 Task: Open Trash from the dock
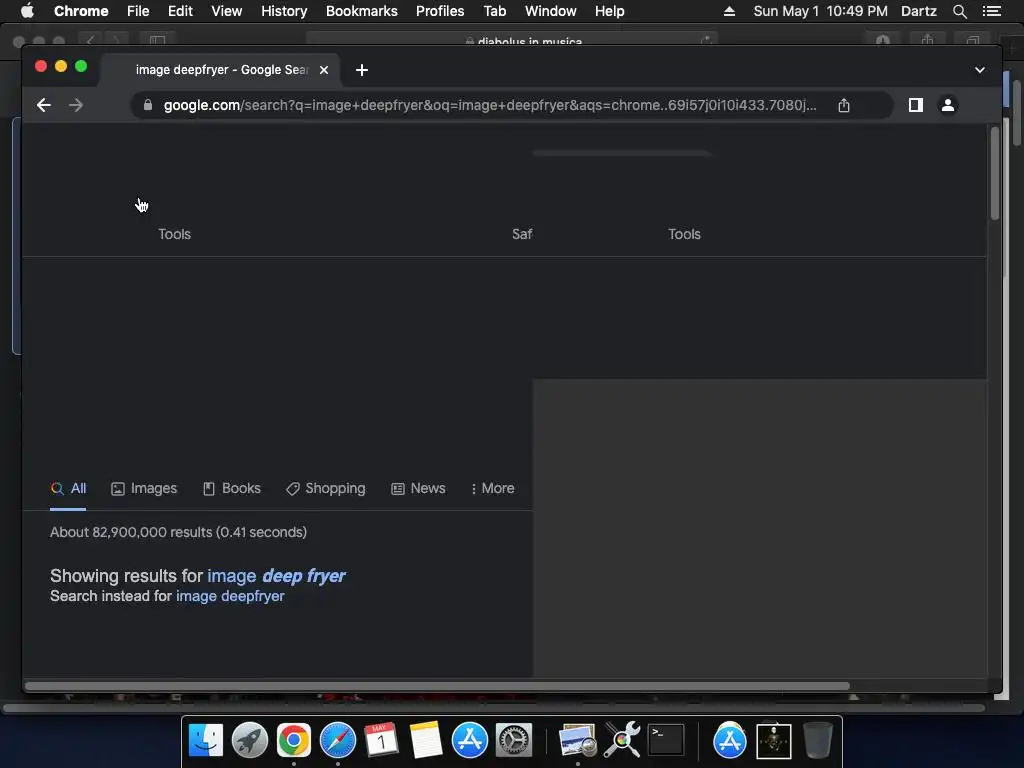click(818, 741)
